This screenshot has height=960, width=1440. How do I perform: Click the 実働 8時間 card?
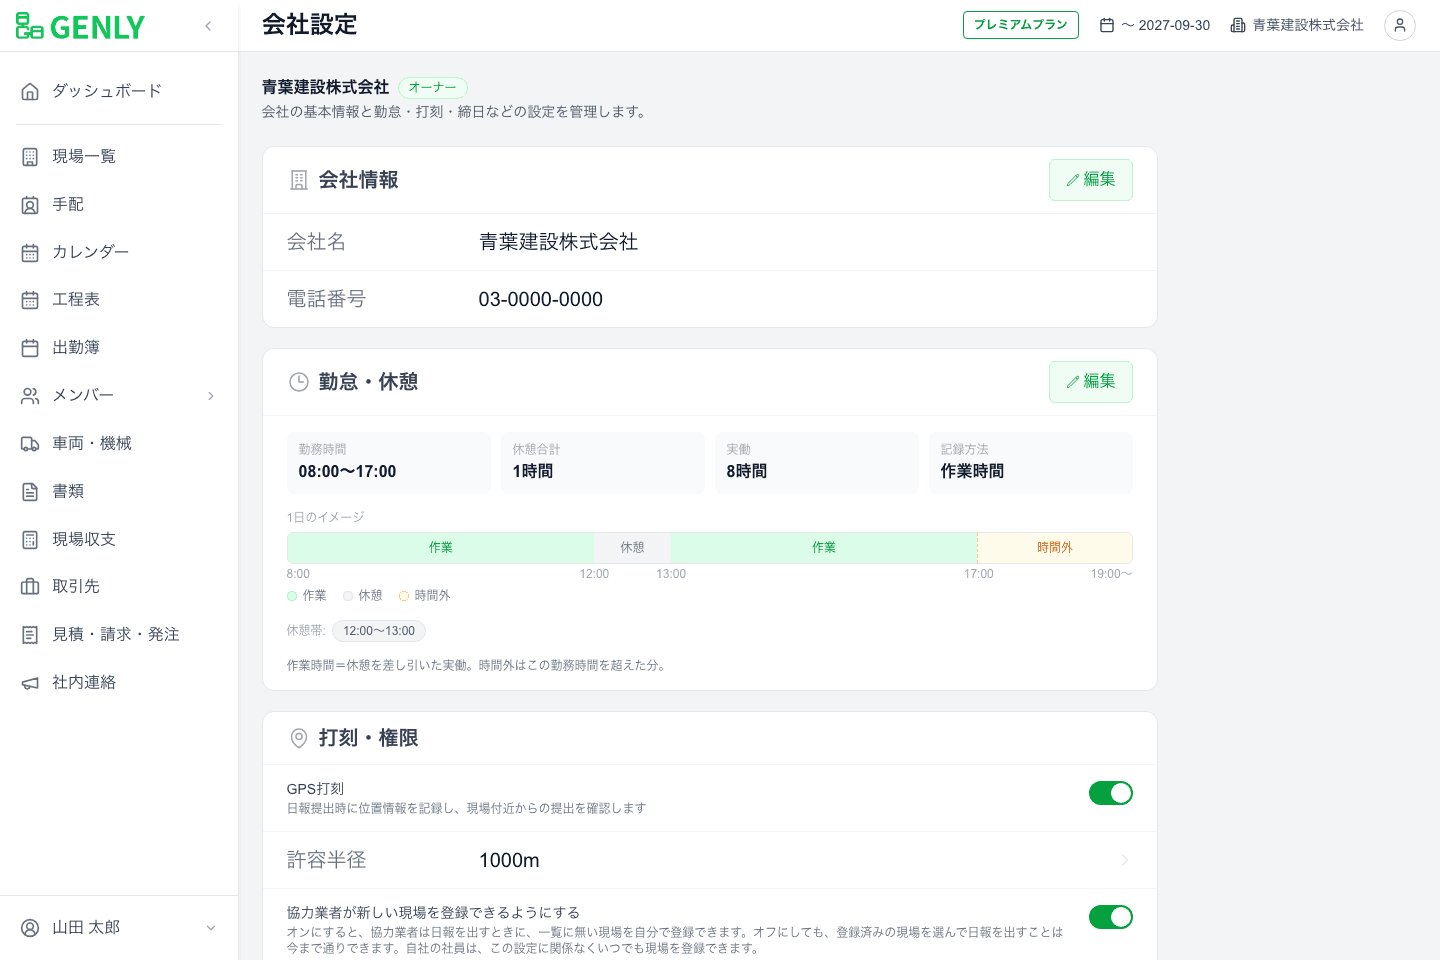click(x=817, y=462)
